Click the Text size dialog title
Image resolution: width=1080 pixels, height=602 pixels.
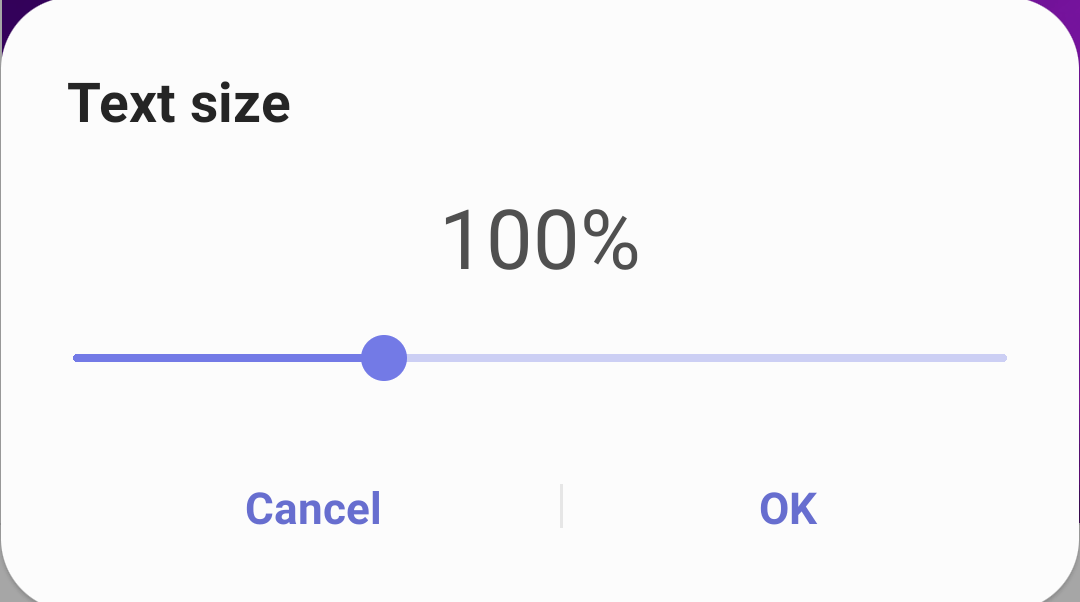click(x=179, y=102)
